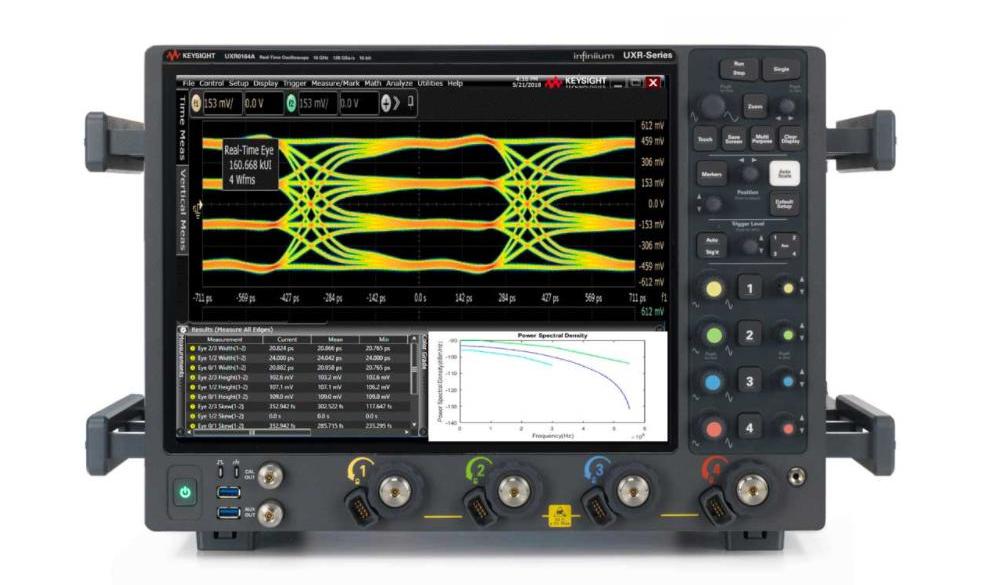Click the small blue channel 3 offset knob
The image size is (1002, 585).
pyautogui.click(x=788, y=382)
